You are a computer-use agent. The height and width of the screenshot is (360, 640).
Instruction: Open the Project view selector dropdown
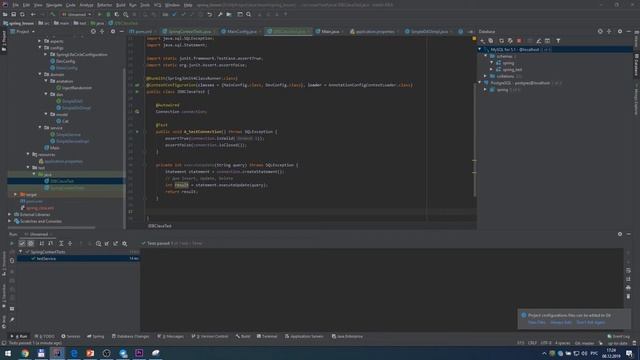23,31
